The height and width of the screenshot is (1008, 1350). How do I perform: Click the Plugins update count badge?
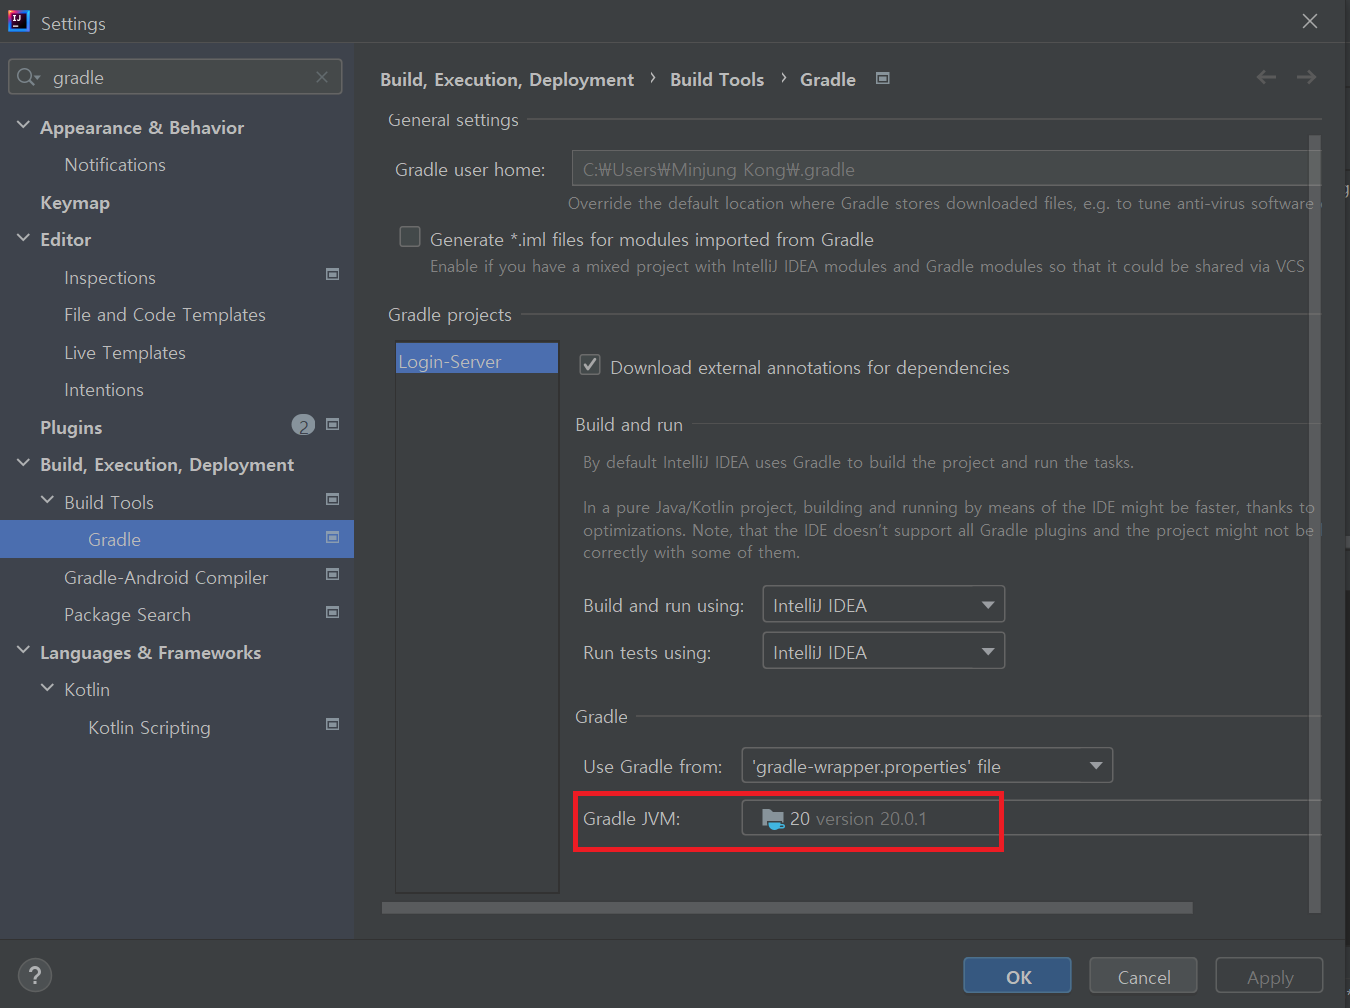[x=303, y=426]
